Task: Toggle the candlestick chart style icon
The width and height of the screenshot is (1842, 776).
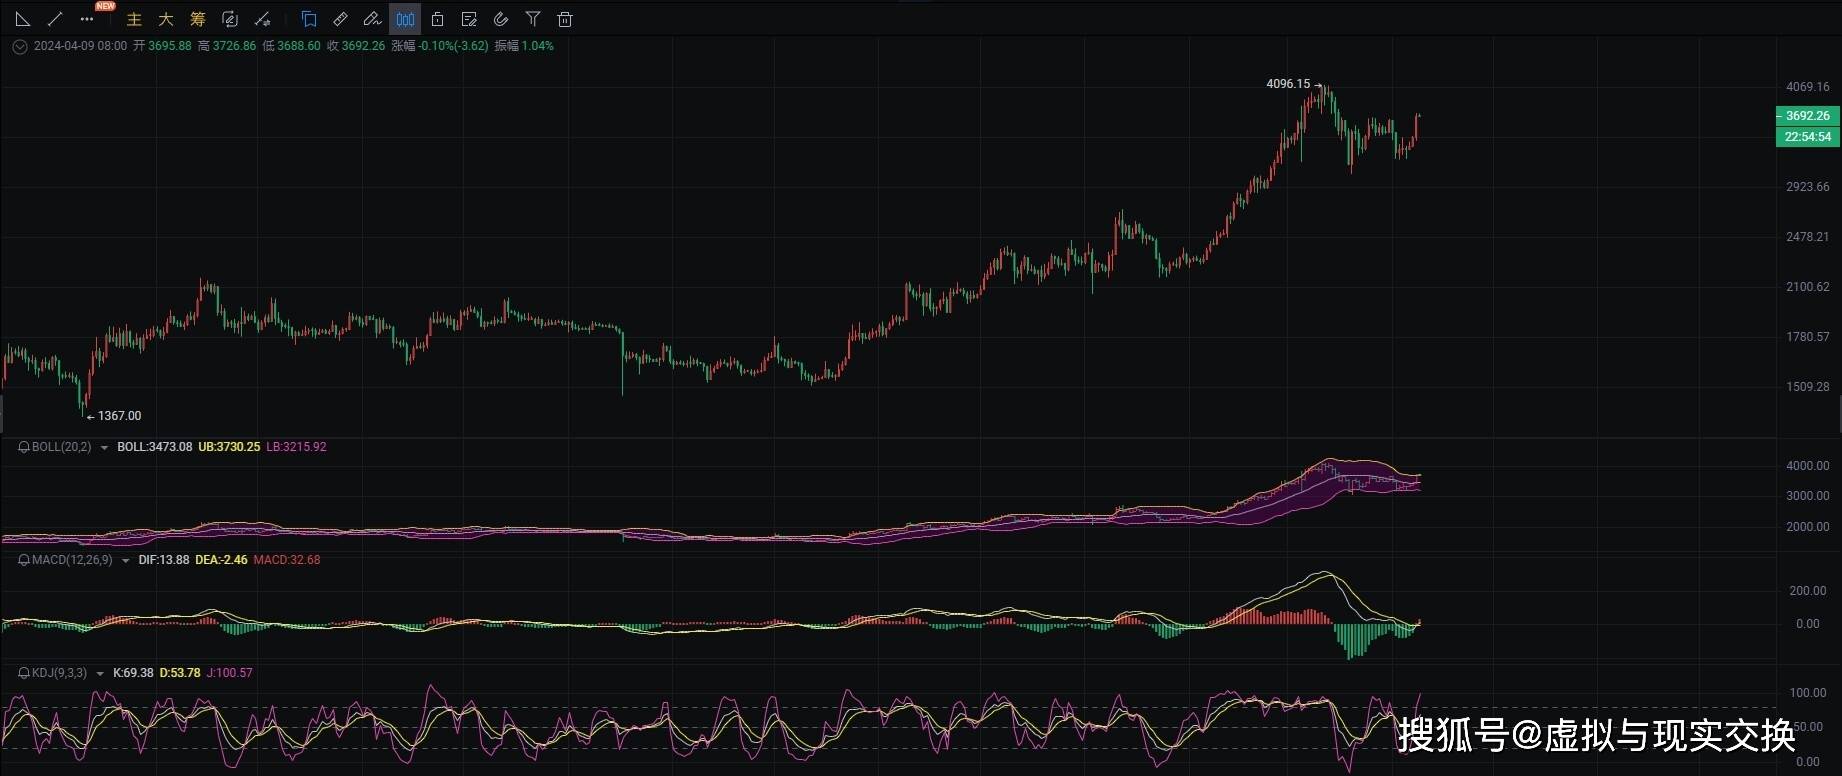Action: pos(405,19)
